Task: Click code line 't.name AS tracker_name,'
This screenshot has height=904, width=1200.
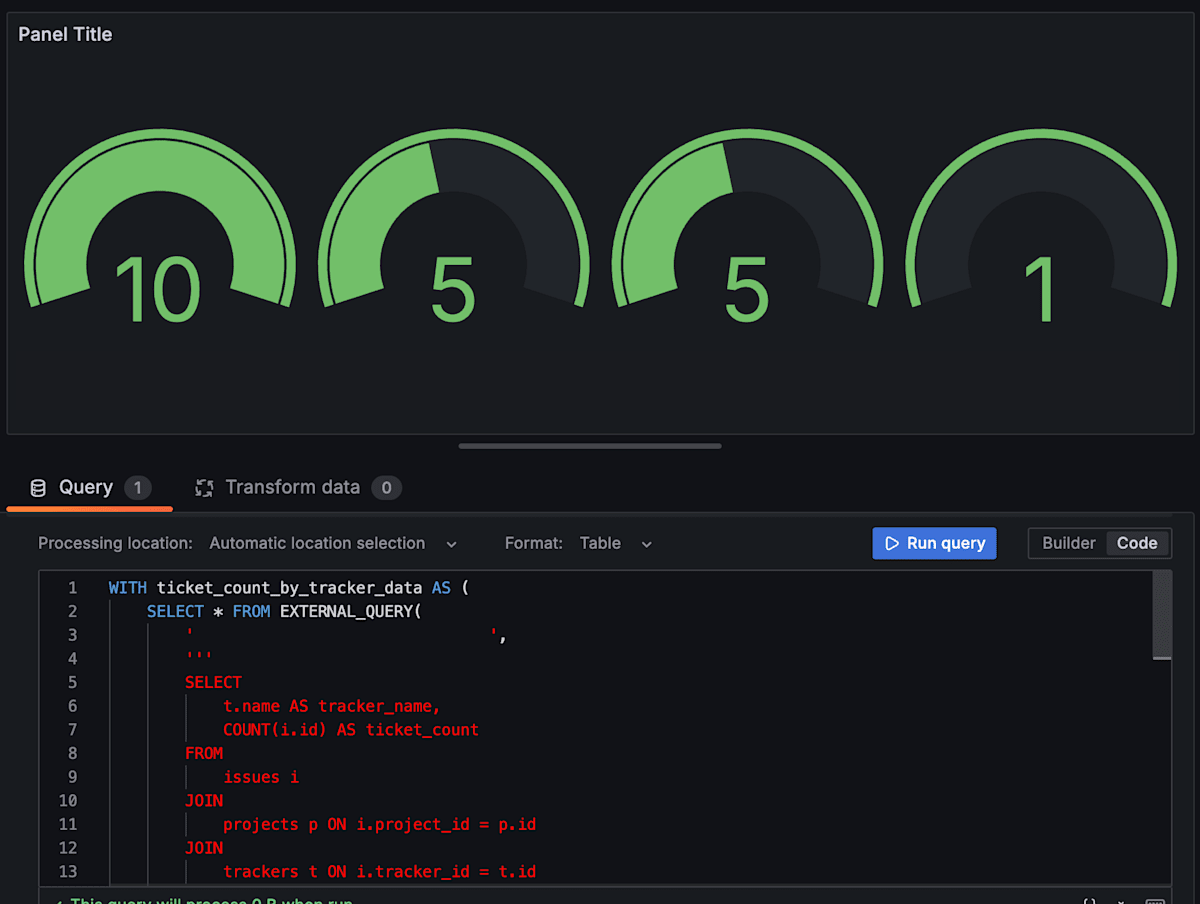Action: [332, 706]
